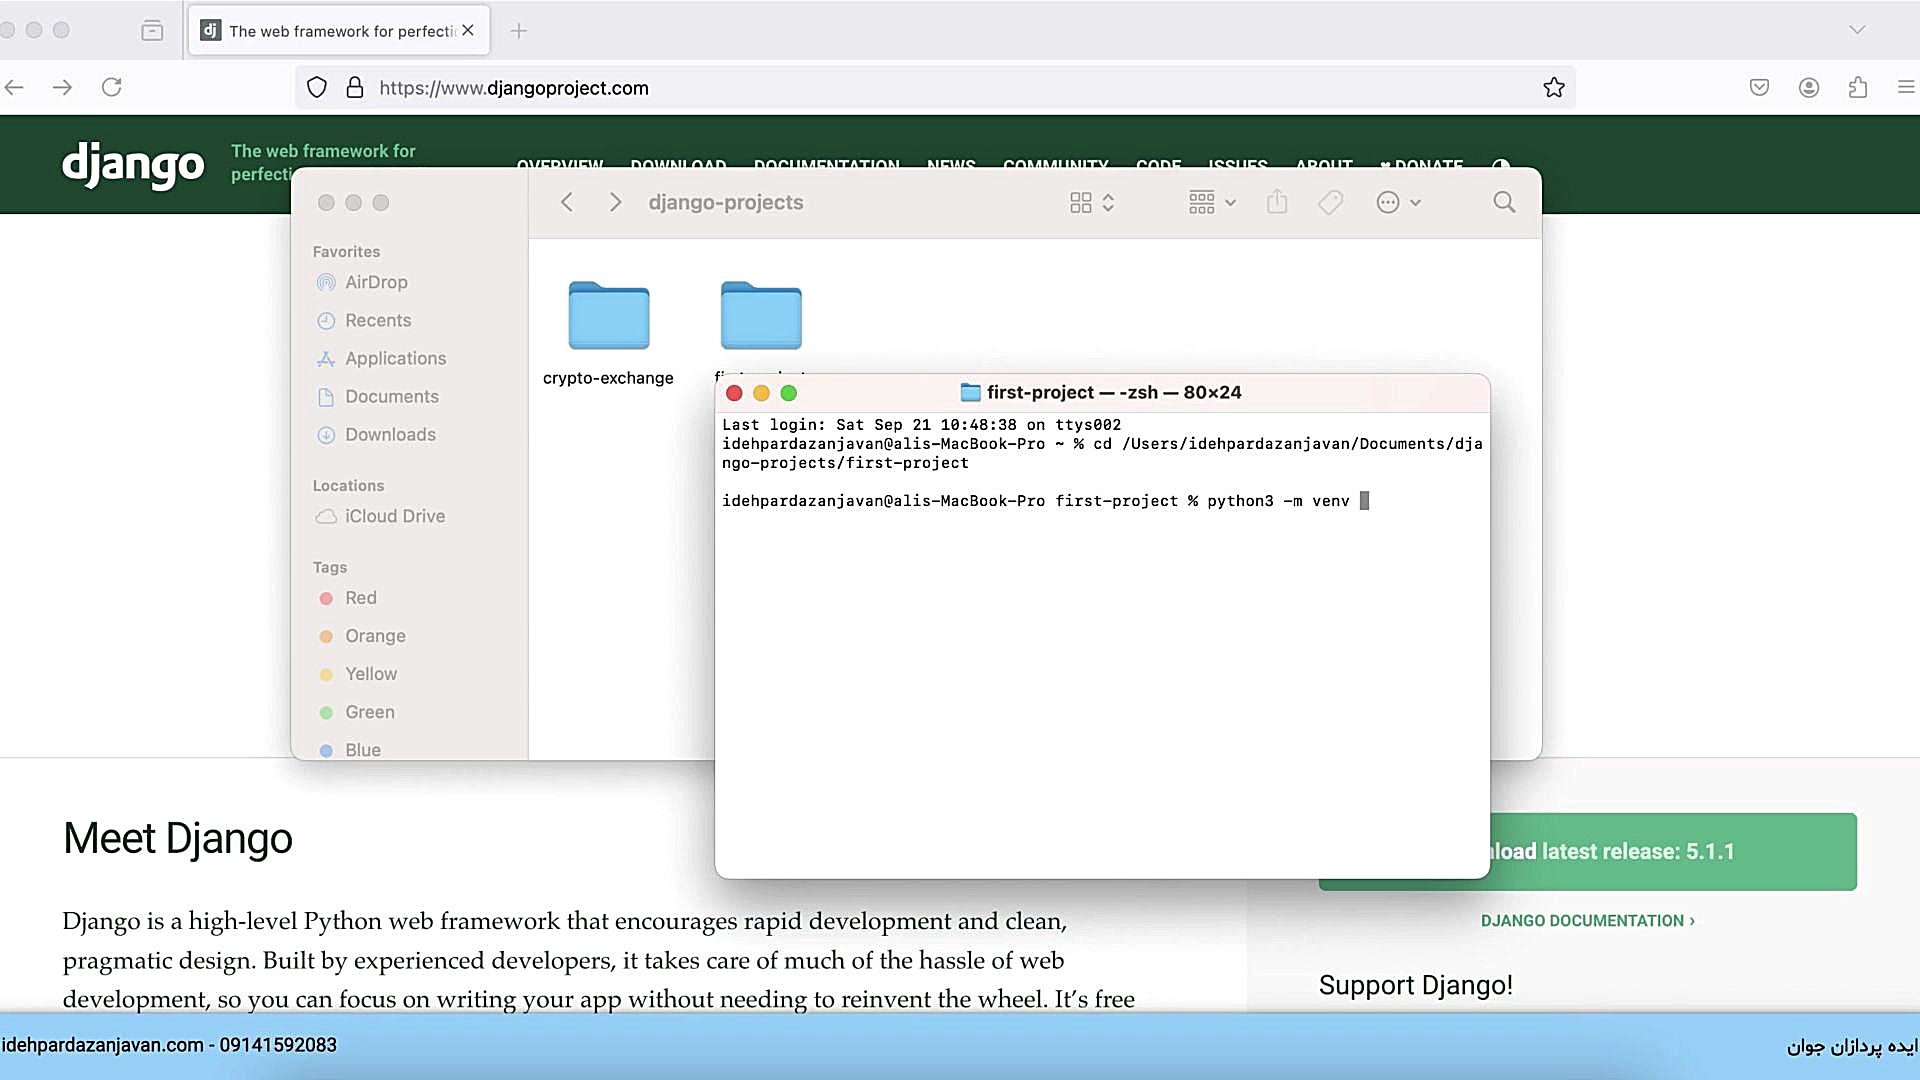This screenshot has width=1920, height=1080.
Task: Click the browser forward arrow
Action: coord(62,87)
